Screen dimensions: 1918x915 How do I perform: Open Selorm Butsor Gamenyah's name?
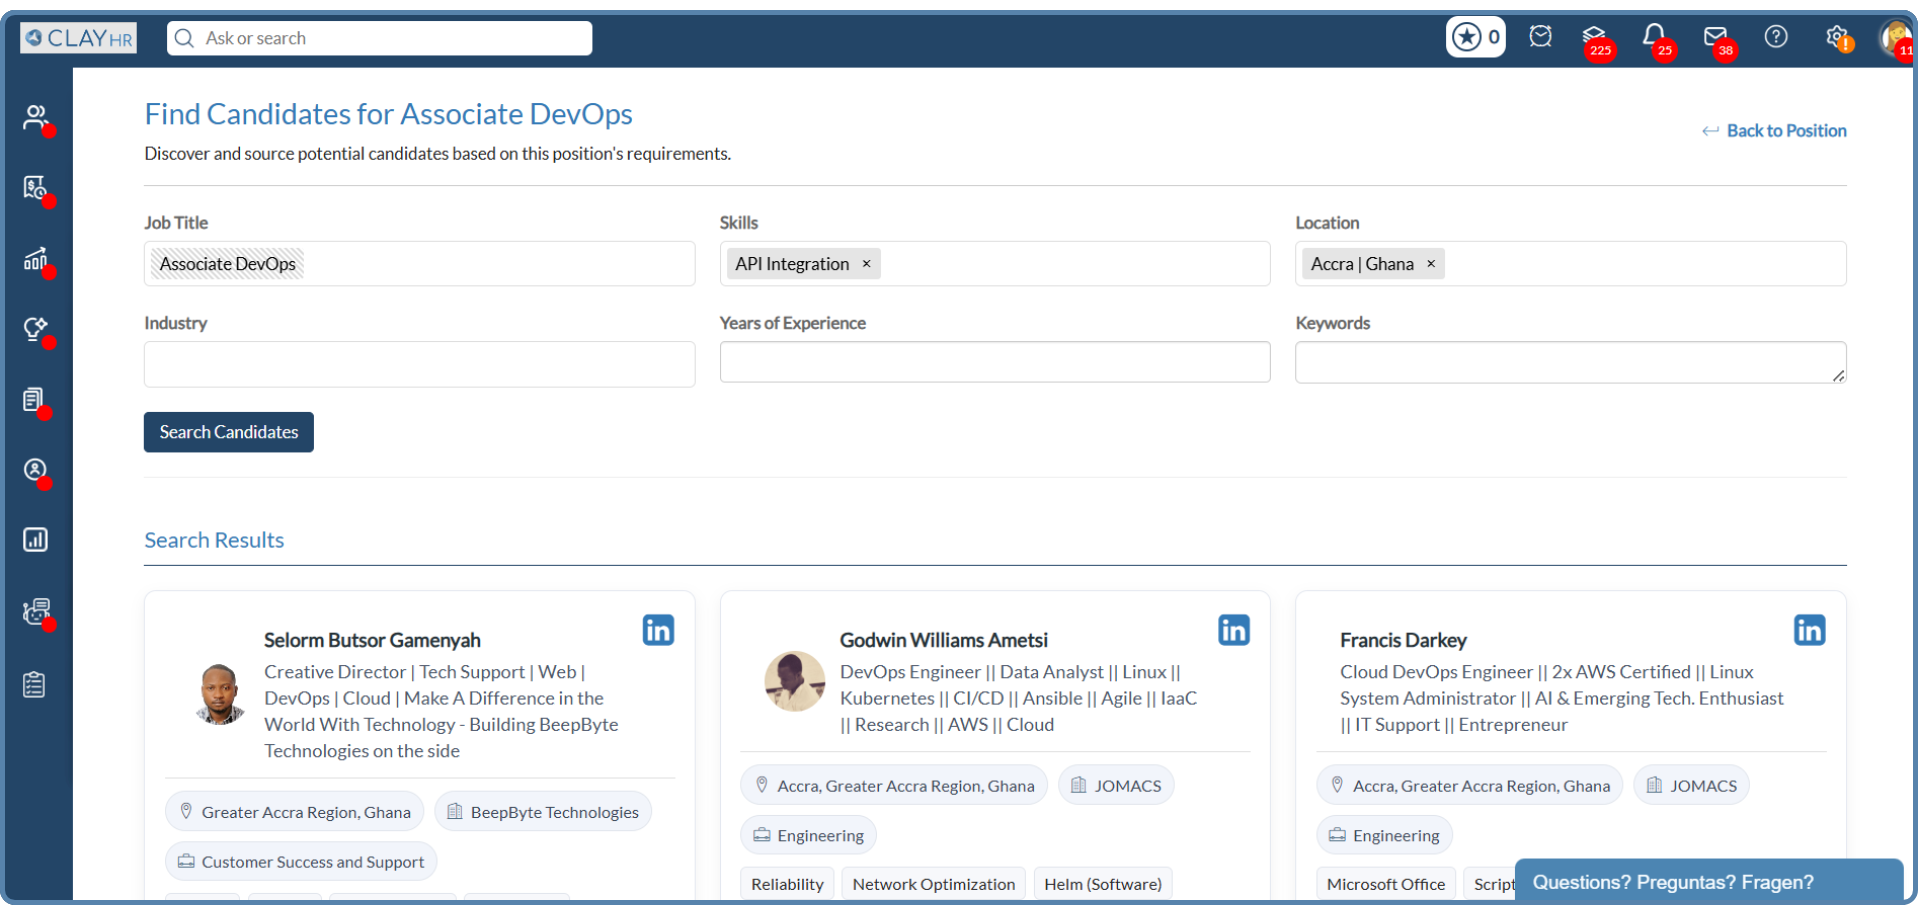[372, 640]
